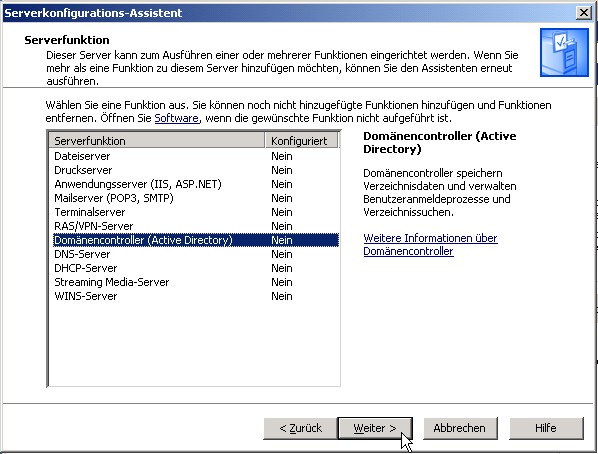Choose DNS-Server from the list
The image size is (598, 454).
[196, 254]
